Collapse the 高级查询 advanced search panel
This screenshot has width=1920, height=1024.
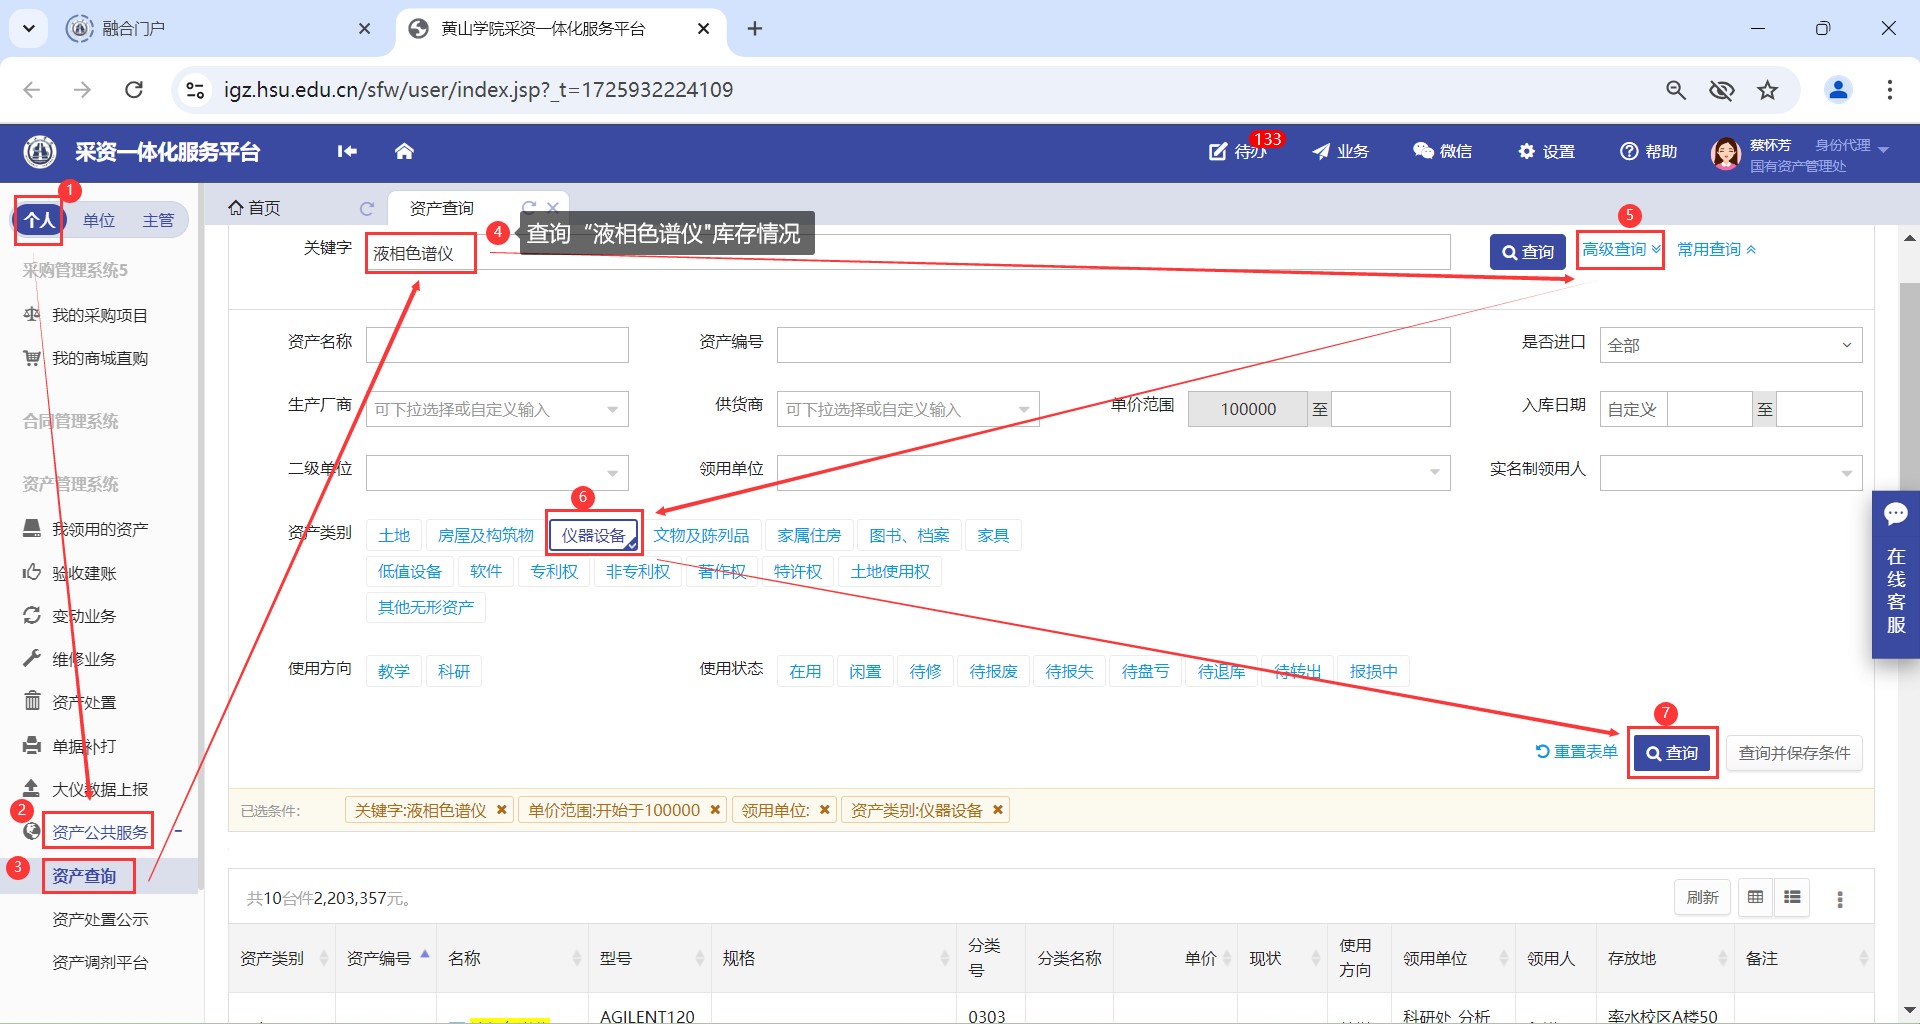click(1620, 249)
